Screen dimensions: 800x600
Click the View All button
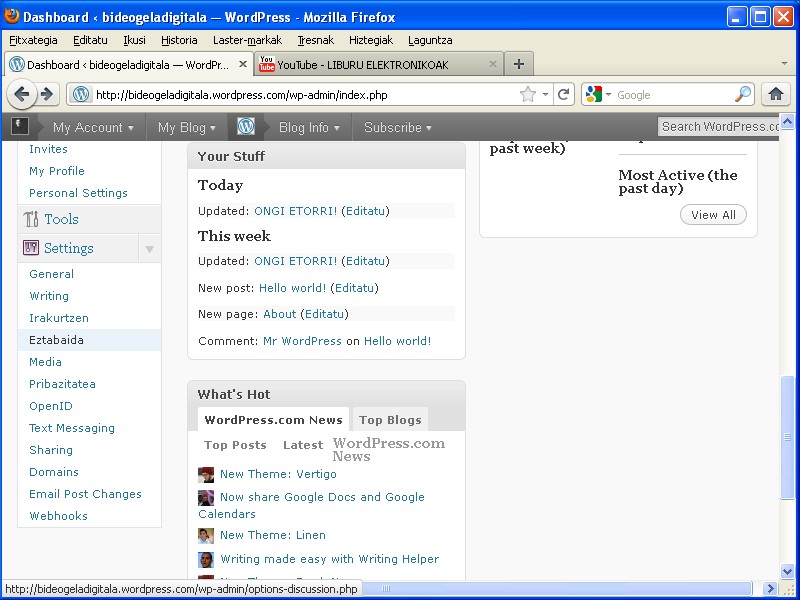click(713, 215)
